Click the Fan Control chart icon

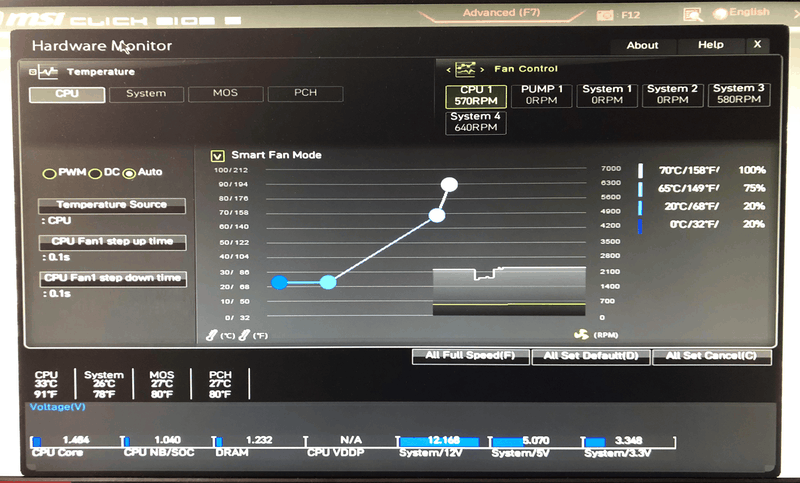click(x=465, y=69)
